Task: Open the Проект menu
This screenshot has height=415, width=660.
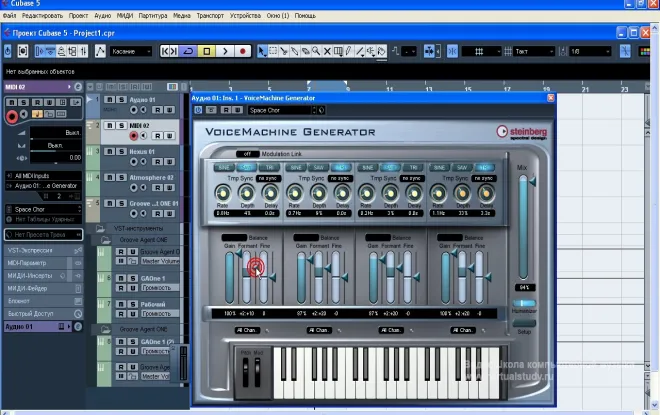Action: tap(78, 16)
